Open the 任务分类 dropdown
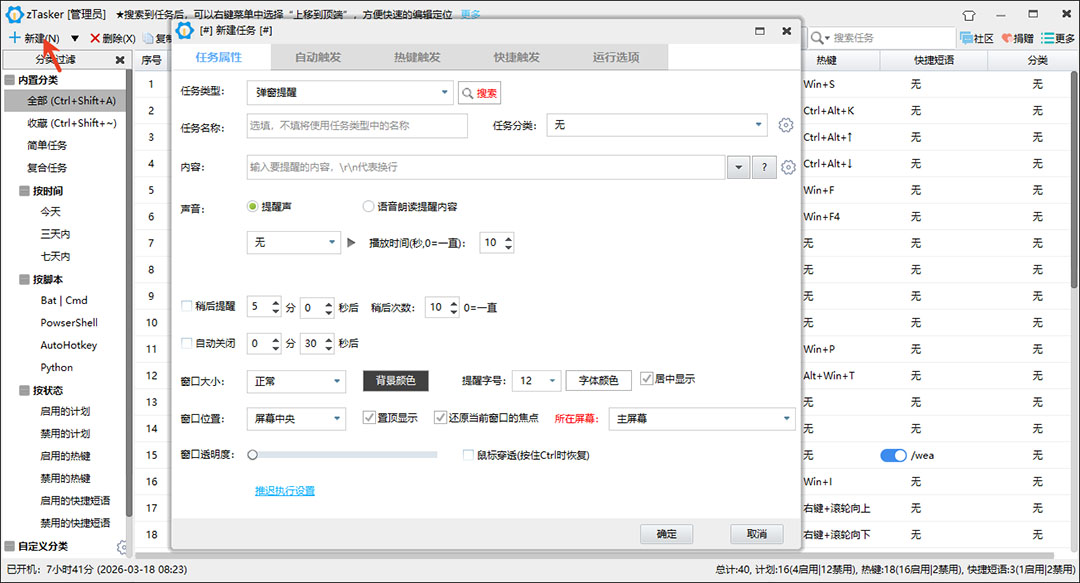This screenshot has width=1080, height=583. [x=656, y=125]
